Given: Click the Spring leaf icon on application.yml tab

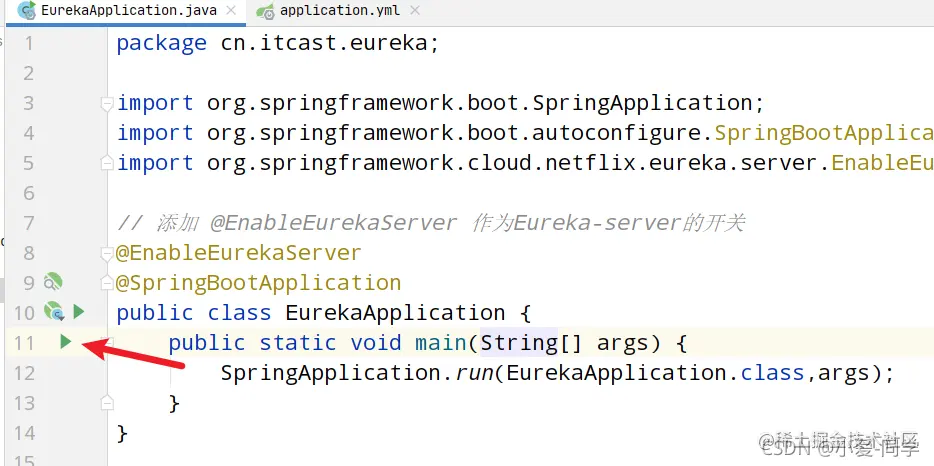Looking at the screenshot, I should [265, 11].
